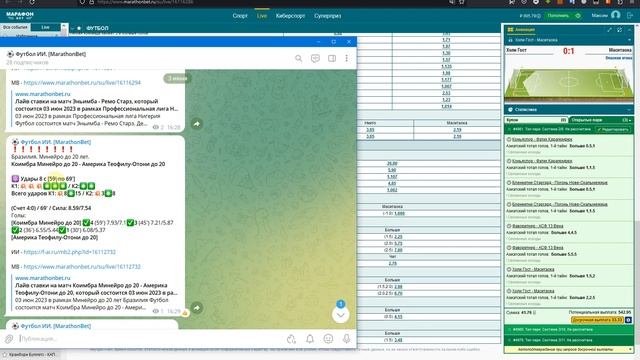
Task: Click the Редактировать bet button
Action: (x=612, y=129)
